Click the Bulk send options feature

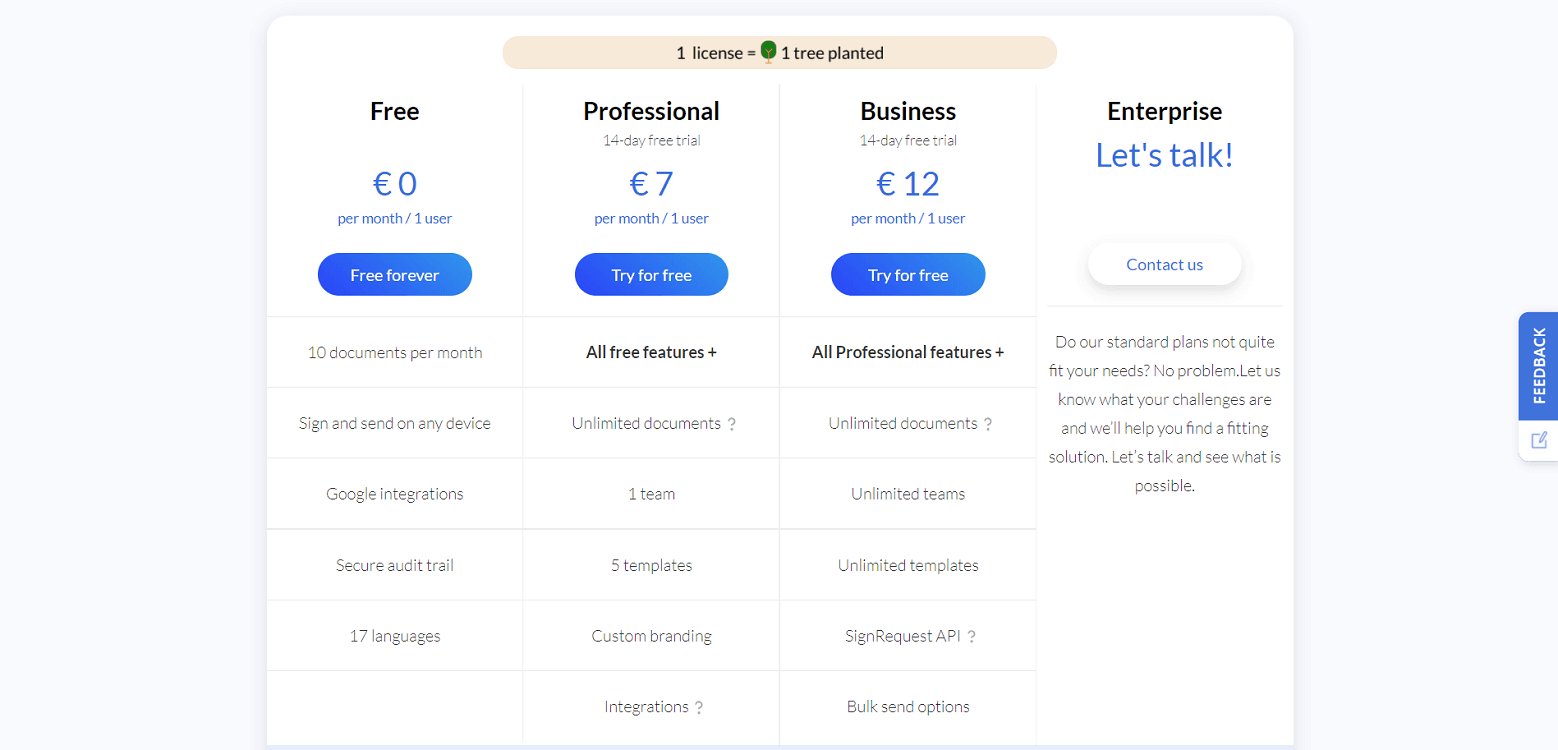click(x=908, y=706)
